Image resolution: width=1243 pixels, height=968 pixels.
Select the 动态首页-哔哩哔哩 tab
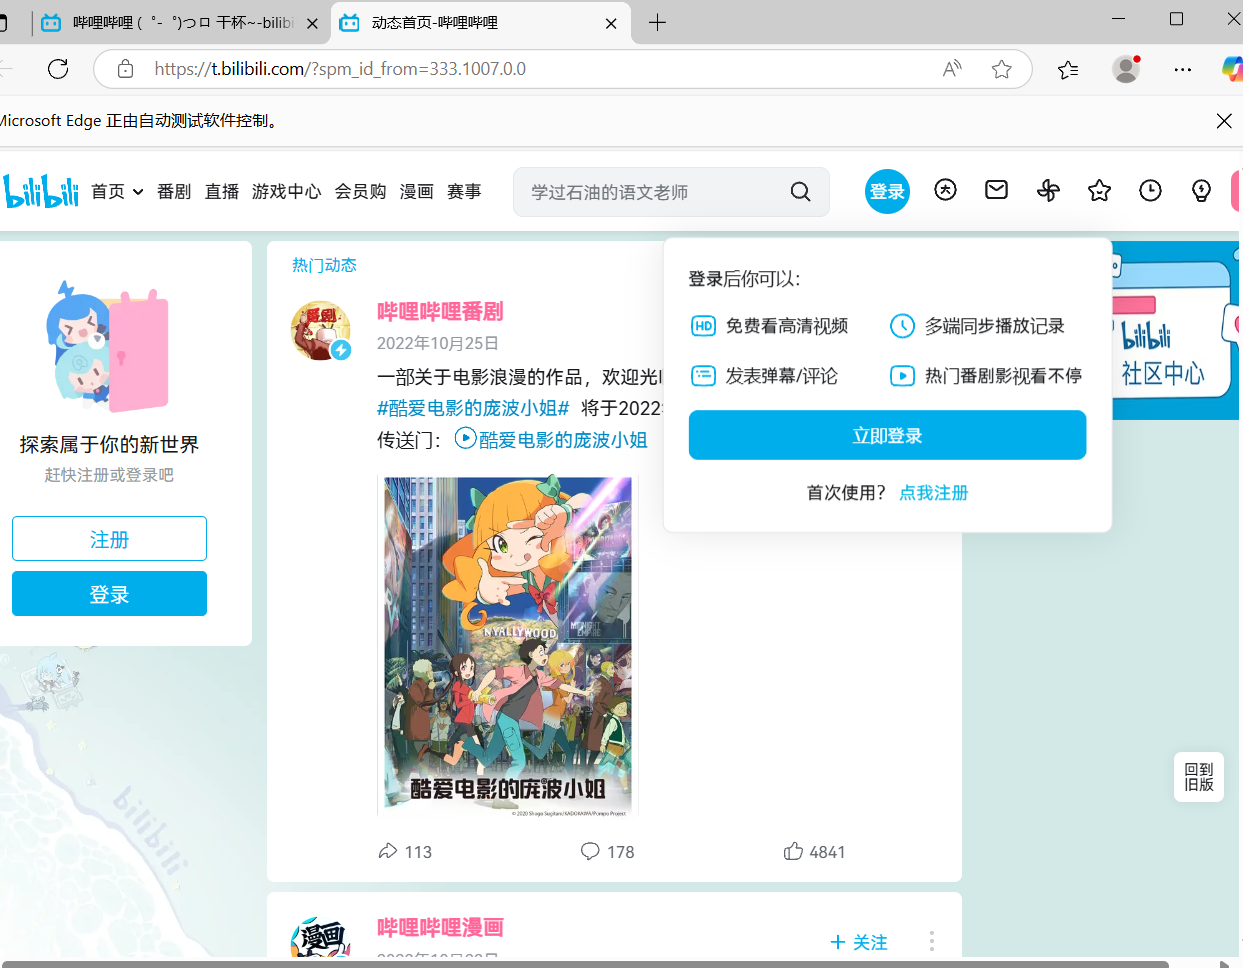(478, 22)
